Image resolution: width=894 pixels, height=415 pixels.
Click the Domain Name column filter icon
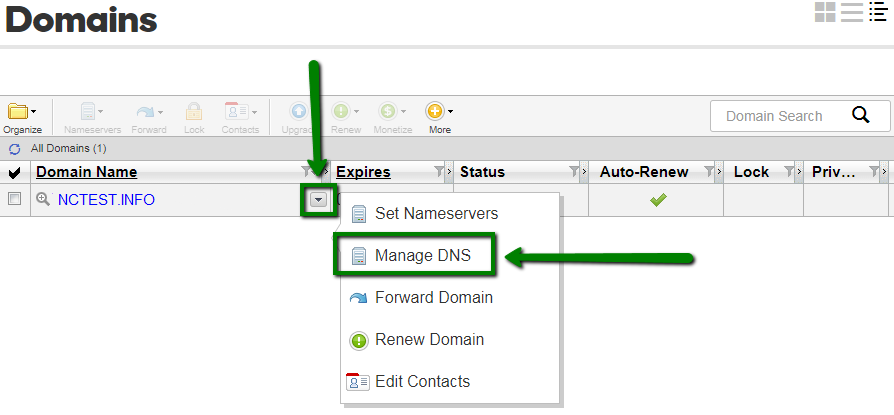tap(306, 172)
